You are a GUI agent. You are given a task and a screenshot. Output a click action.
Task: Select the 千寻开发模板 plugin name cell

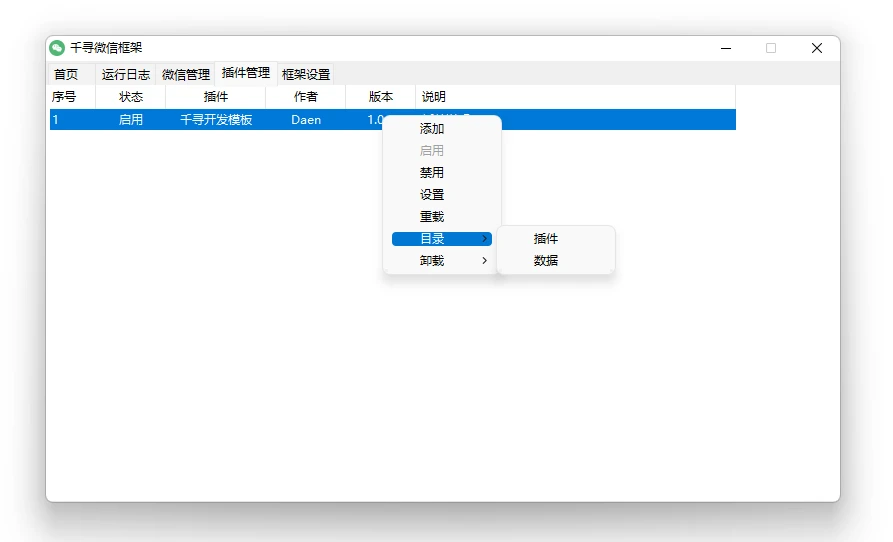tap(216, 120)
